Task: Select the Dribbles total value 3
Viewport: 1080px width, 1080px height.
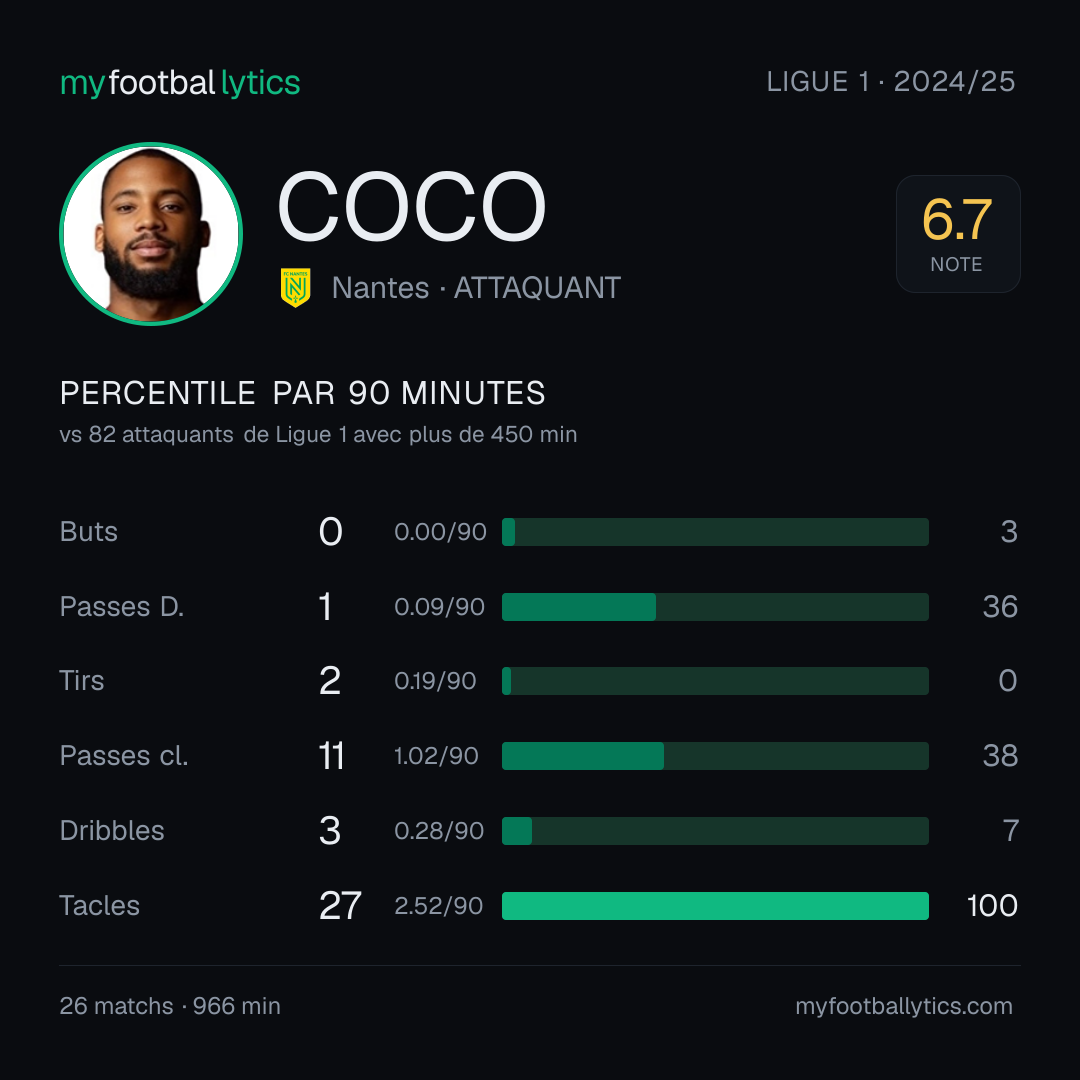Action: coord(330,831)
